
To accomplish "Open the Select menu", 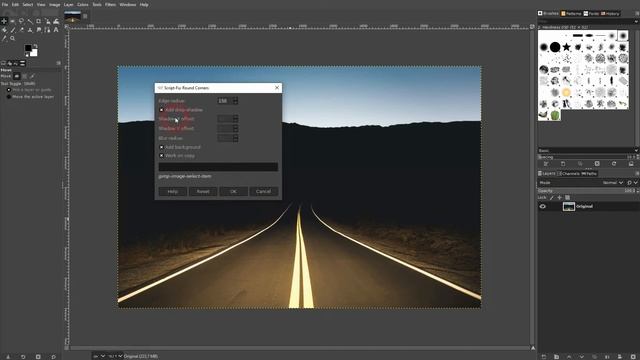I will pyautogui.click(x=28, y=4).
